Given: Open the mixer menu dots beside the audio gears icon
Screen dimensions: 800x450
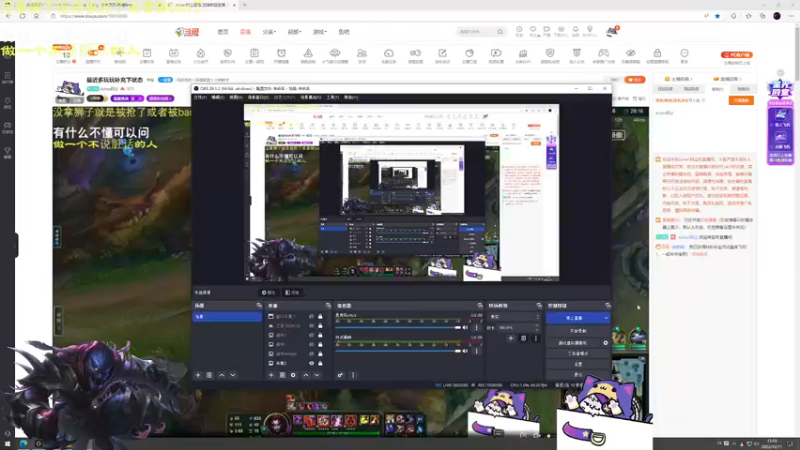Looking at the screenshot, I should (353, 375).
